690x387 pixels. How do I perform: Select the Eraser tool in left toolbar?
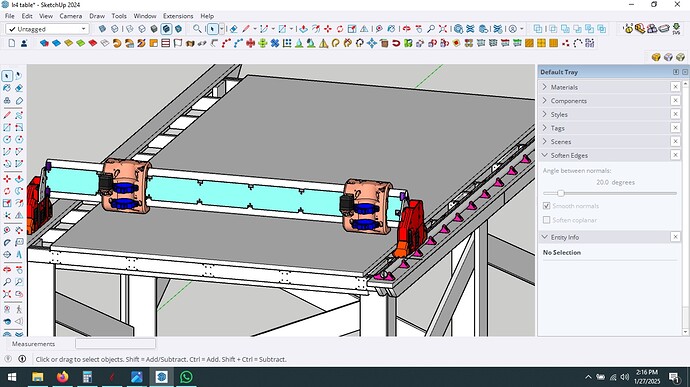pyautogui.click(x=19, y=88)
